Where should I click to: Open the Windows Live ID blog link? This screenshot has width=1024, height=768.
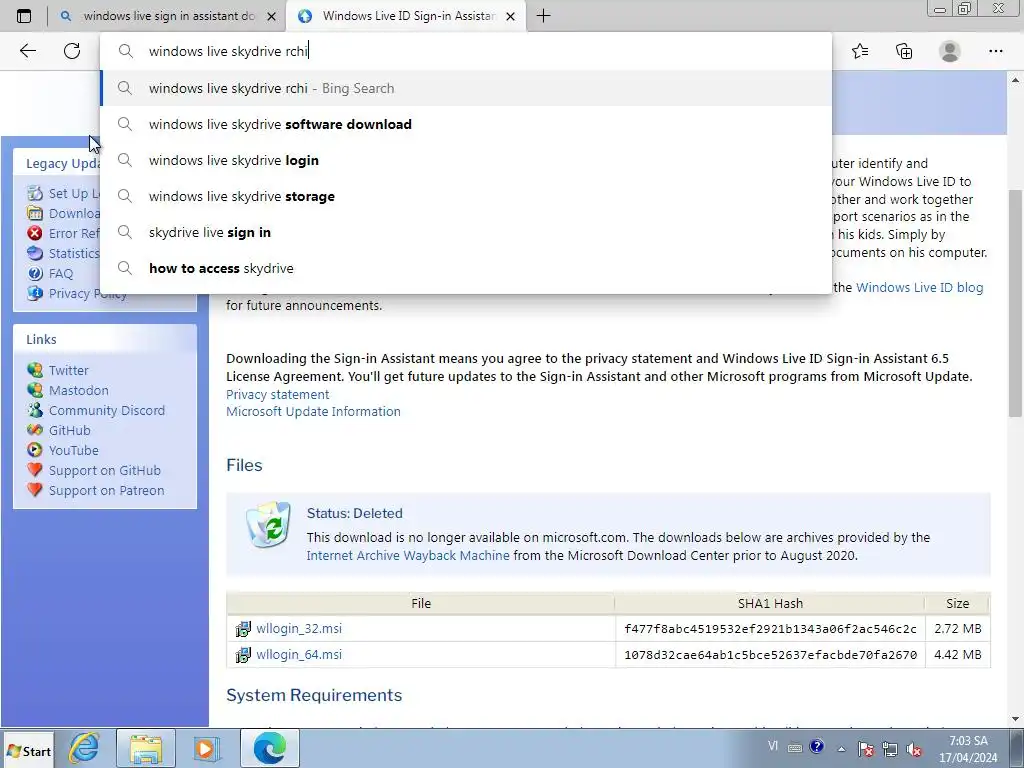pos(920,287)
